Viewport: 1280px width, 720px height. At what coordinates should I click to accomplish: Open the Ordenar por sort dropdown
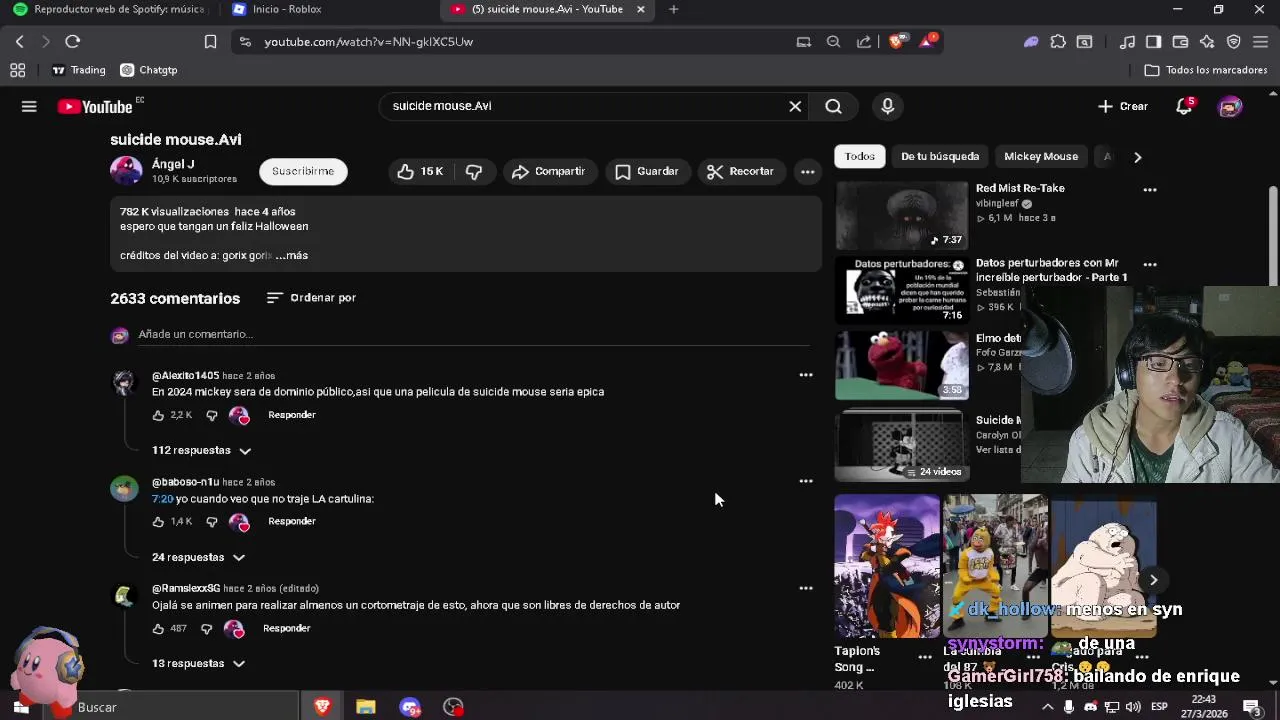(311, 297)
